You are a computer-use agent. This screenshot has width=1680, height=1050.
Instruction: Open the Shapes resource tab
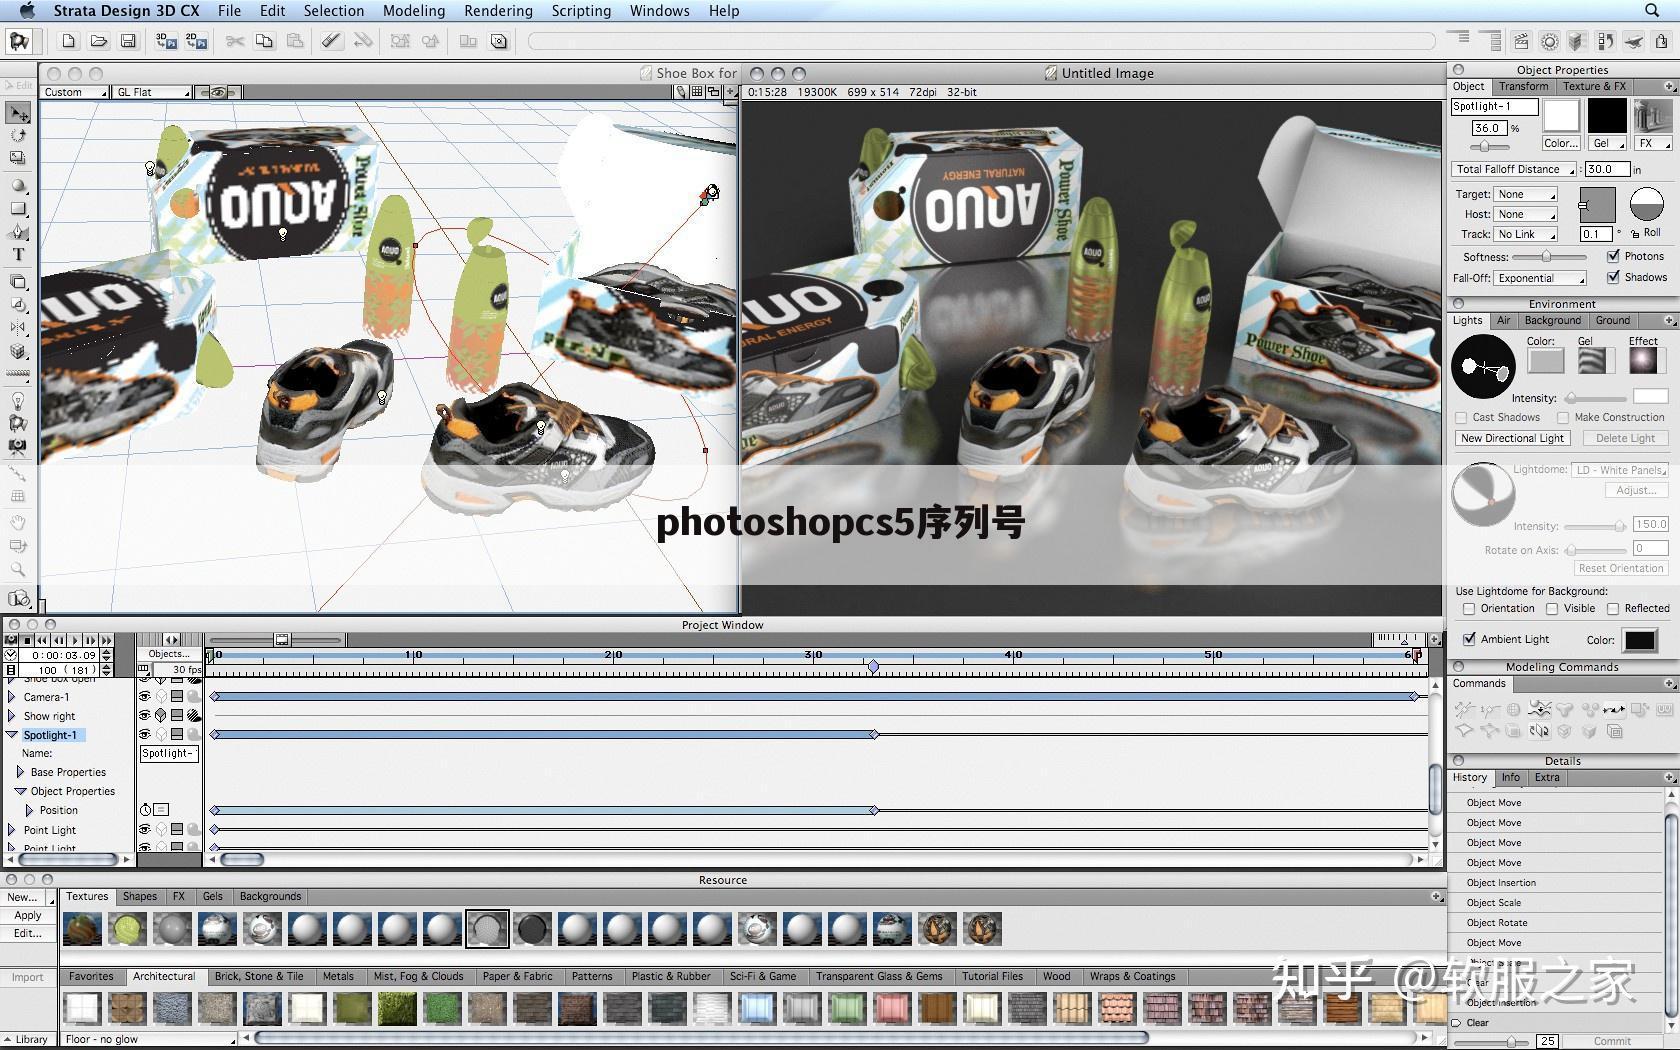(x=140, y=896)
